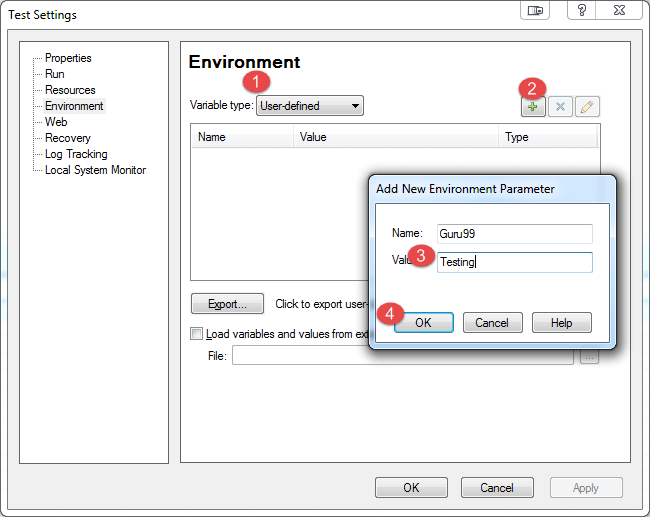Image resolution: width=650 pixels, height=517 pixels.
Task: Click the layout icon in the title bar
Action: pyautogui.click(x=535, y=11)
